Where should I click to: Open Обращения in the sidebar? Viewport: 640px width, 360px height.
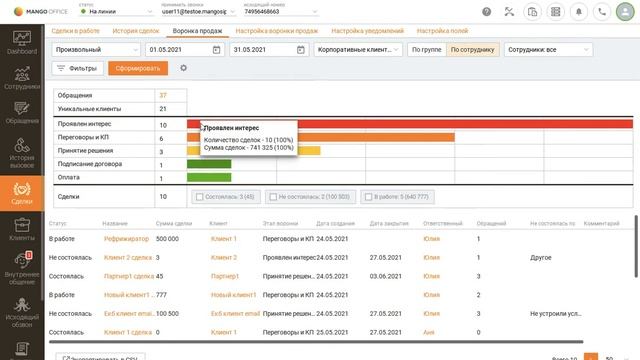pos(22,113)
